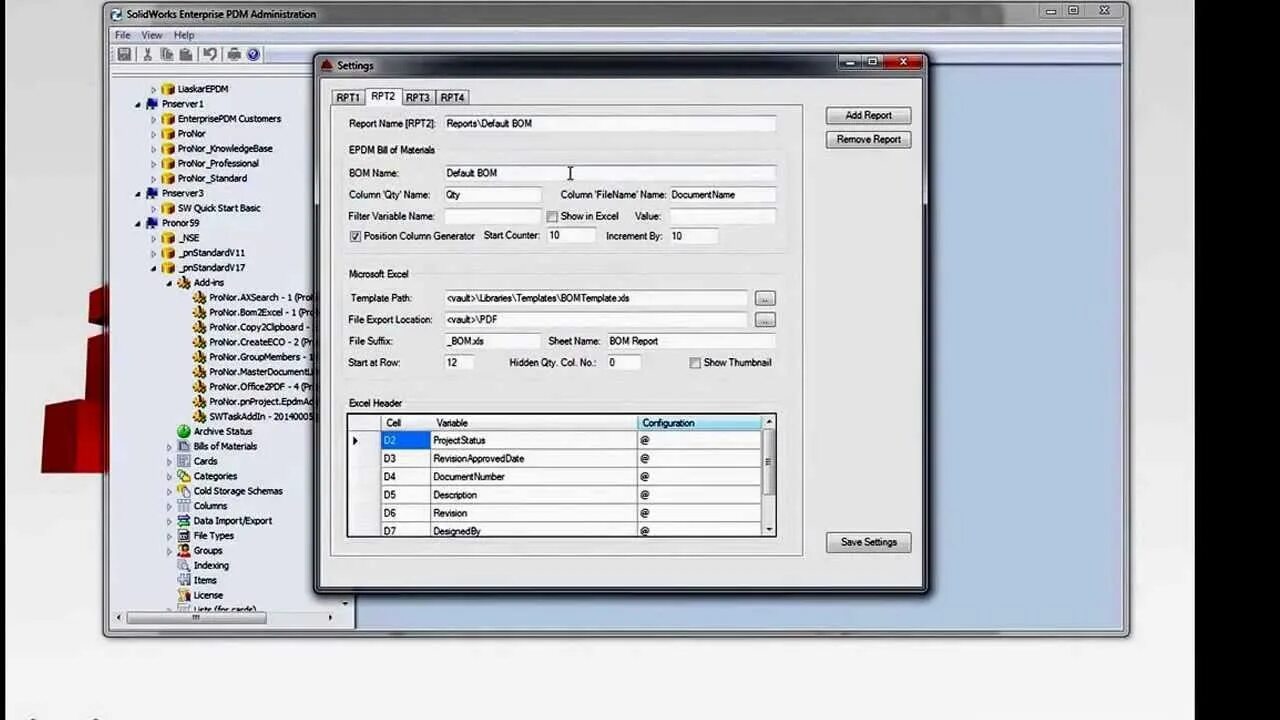
Task: Uncheck Position Column Generator checkbox
Action: (355, 236)
